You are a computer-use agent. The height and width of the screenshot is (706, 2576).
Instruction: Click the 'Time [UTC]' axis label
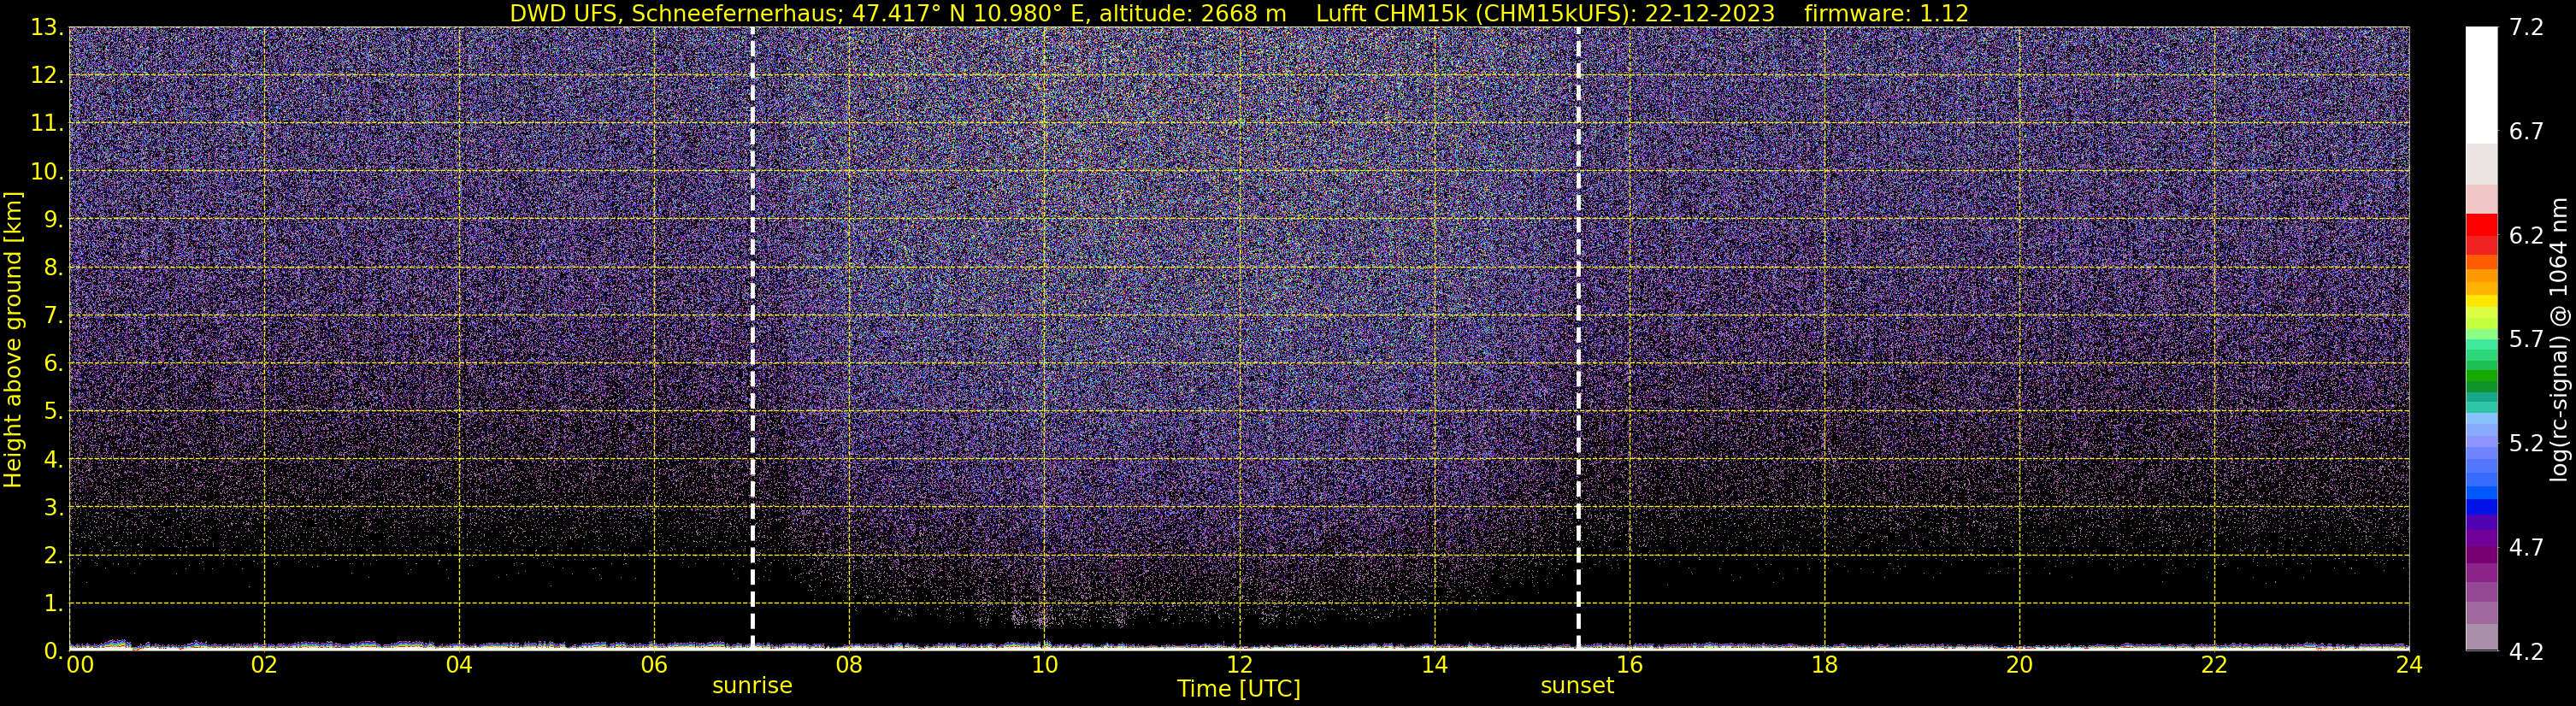click(1239, 689)
